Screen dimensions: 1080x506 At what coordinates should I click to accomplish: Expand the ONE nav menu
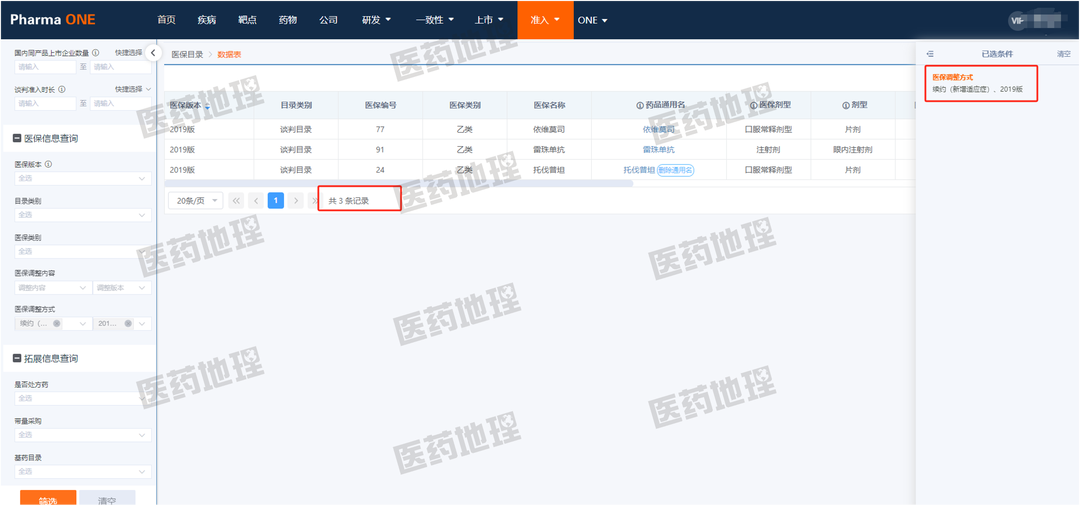coord(592,20)
